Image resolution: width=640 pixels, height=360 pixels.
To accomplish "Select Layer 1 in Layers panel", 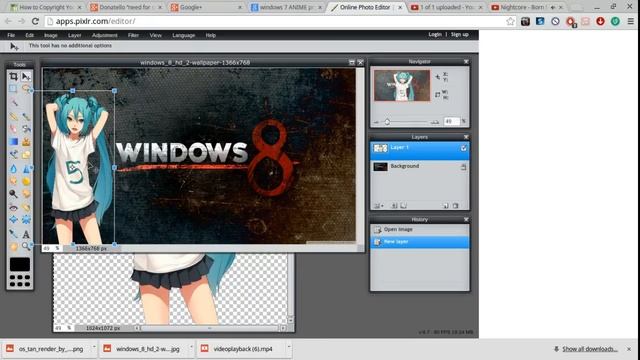I will (x=420, y=151).
